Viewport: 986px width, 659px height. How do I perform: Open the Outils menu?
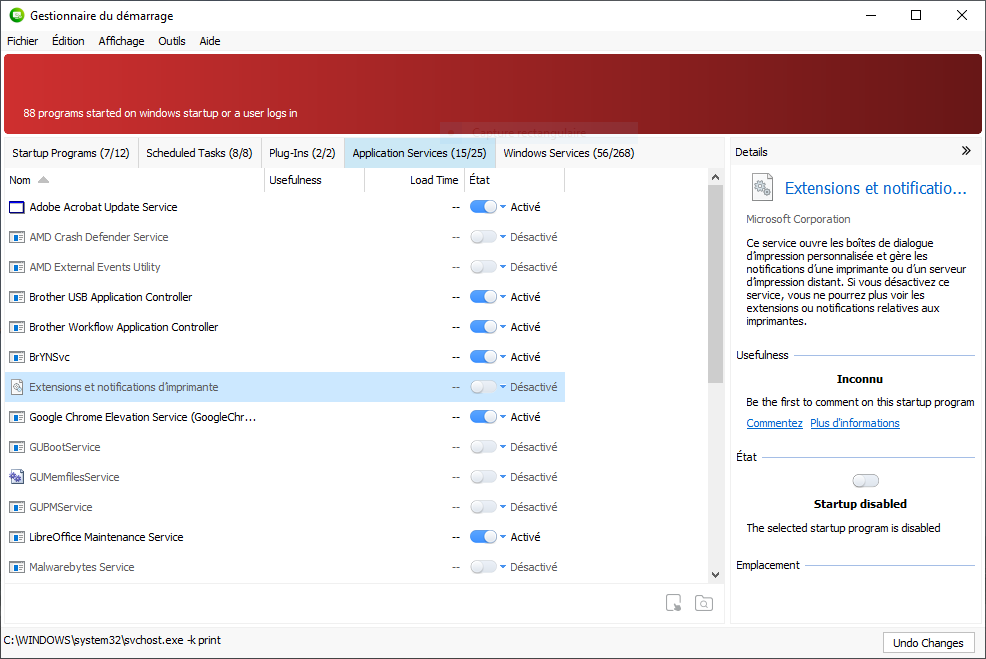pos(172,41)
